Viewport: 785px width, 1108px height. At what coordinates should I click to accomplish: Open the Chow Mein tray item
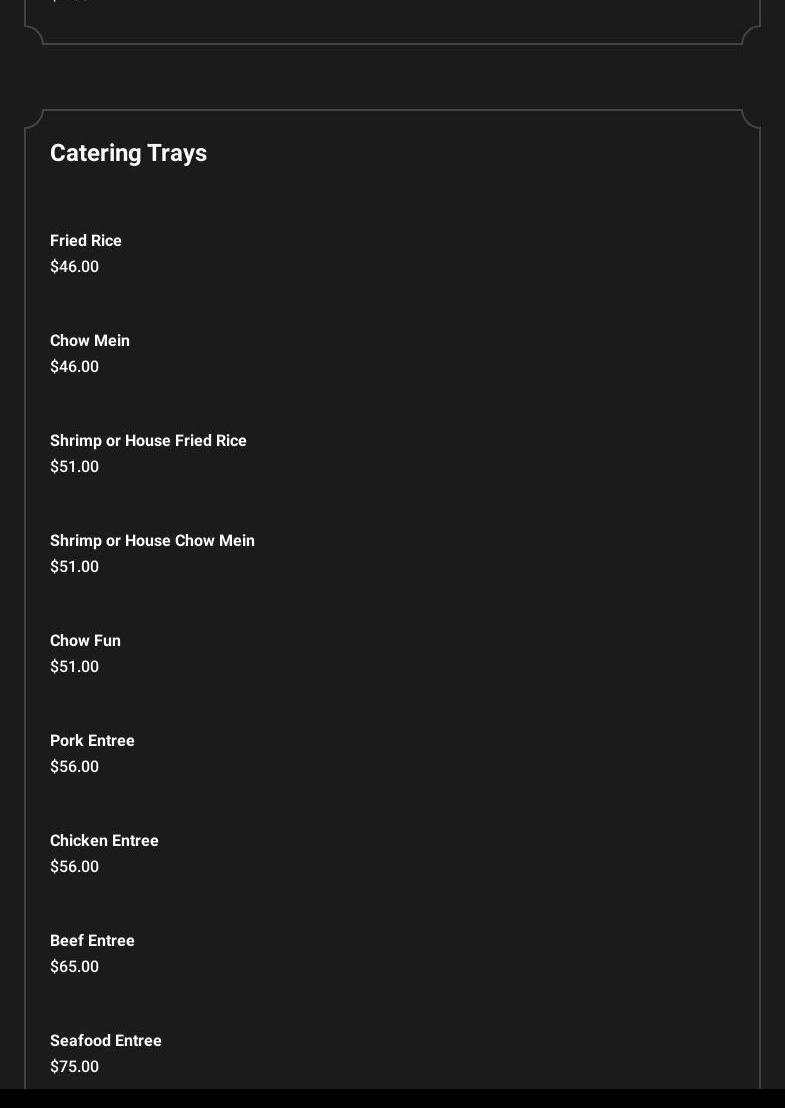point(90,341)
